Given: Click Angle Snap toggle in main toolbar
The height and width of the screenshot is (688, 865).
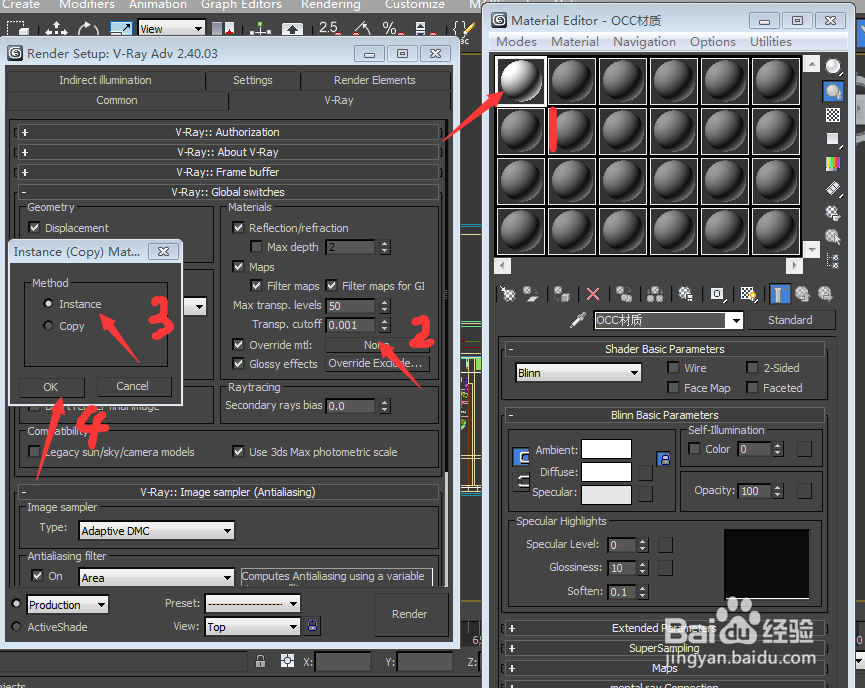Looking at the screenshot, I should point(362,28).
